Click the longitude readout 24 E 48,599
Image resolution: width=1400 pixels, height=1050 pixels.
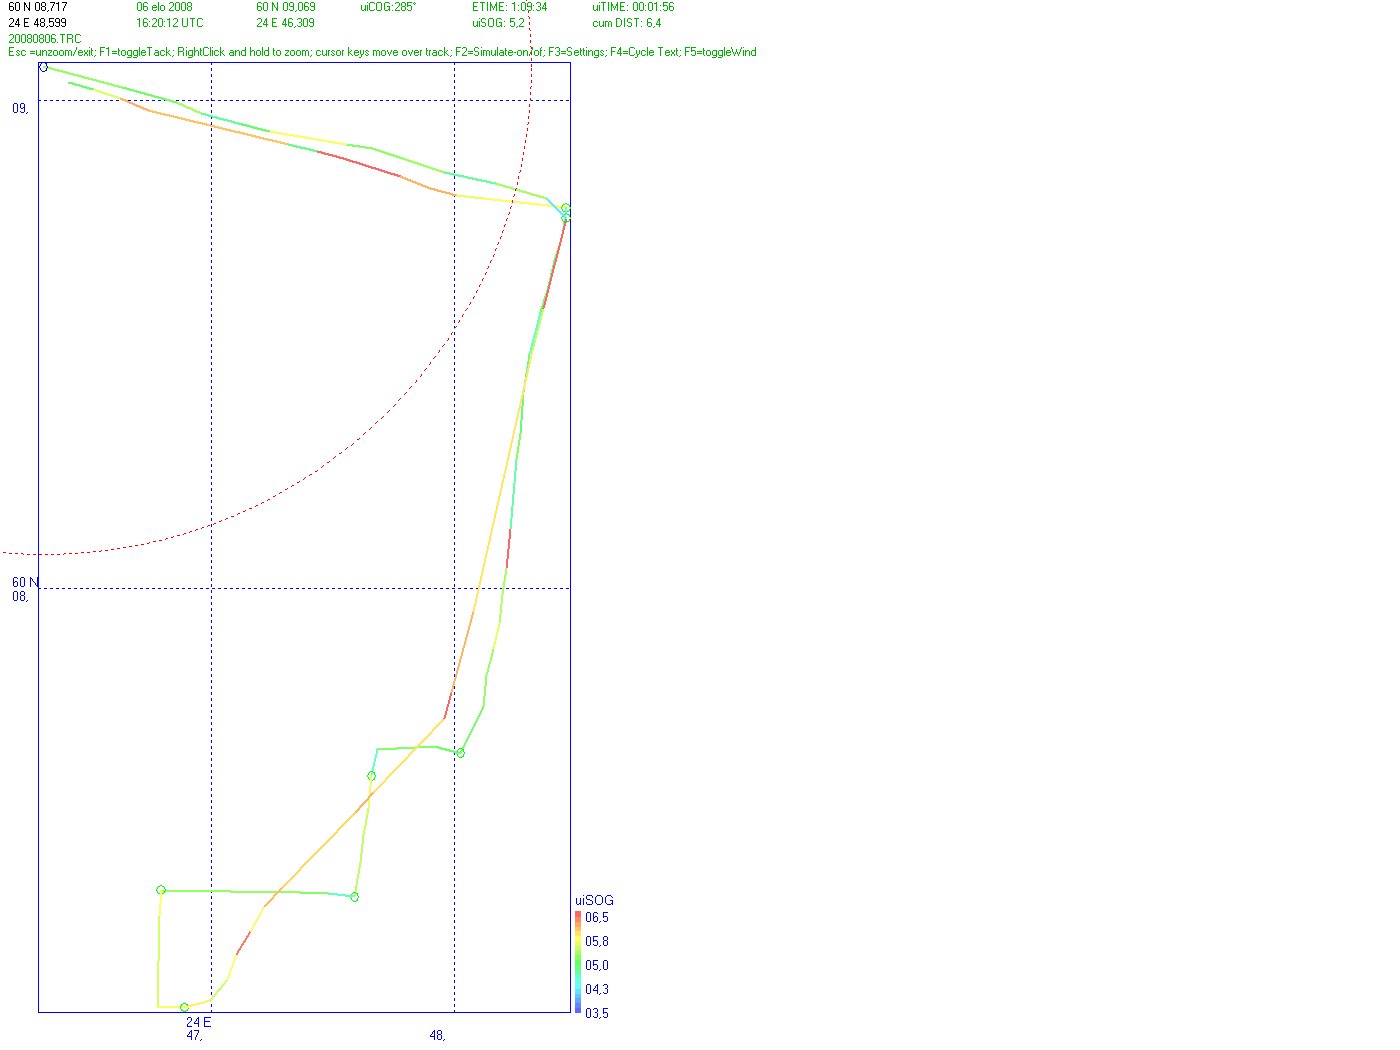(x=38, y=23)
